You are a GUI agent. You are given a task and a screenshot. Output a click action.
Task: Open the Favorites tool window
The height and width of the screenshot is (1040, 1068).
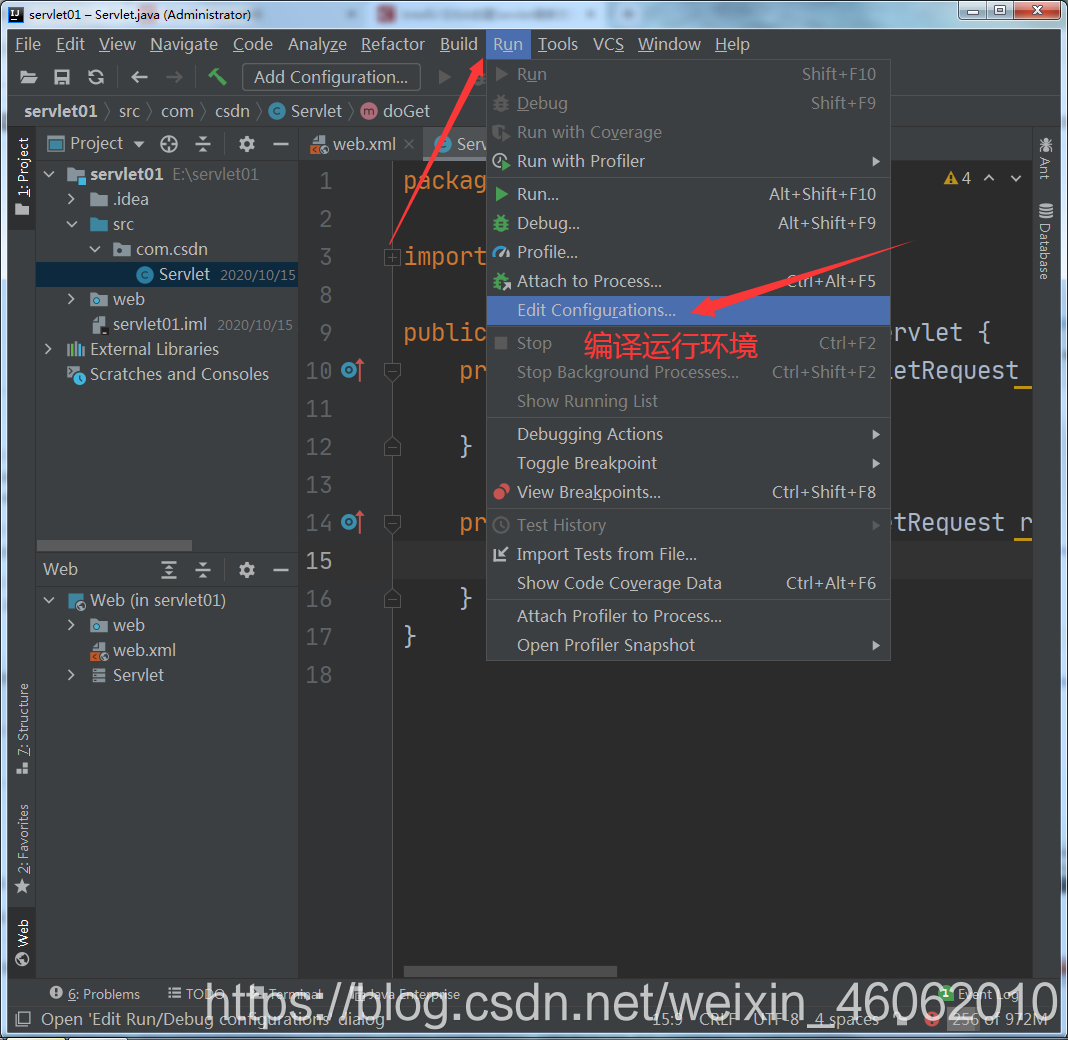(x=23, y=849)
